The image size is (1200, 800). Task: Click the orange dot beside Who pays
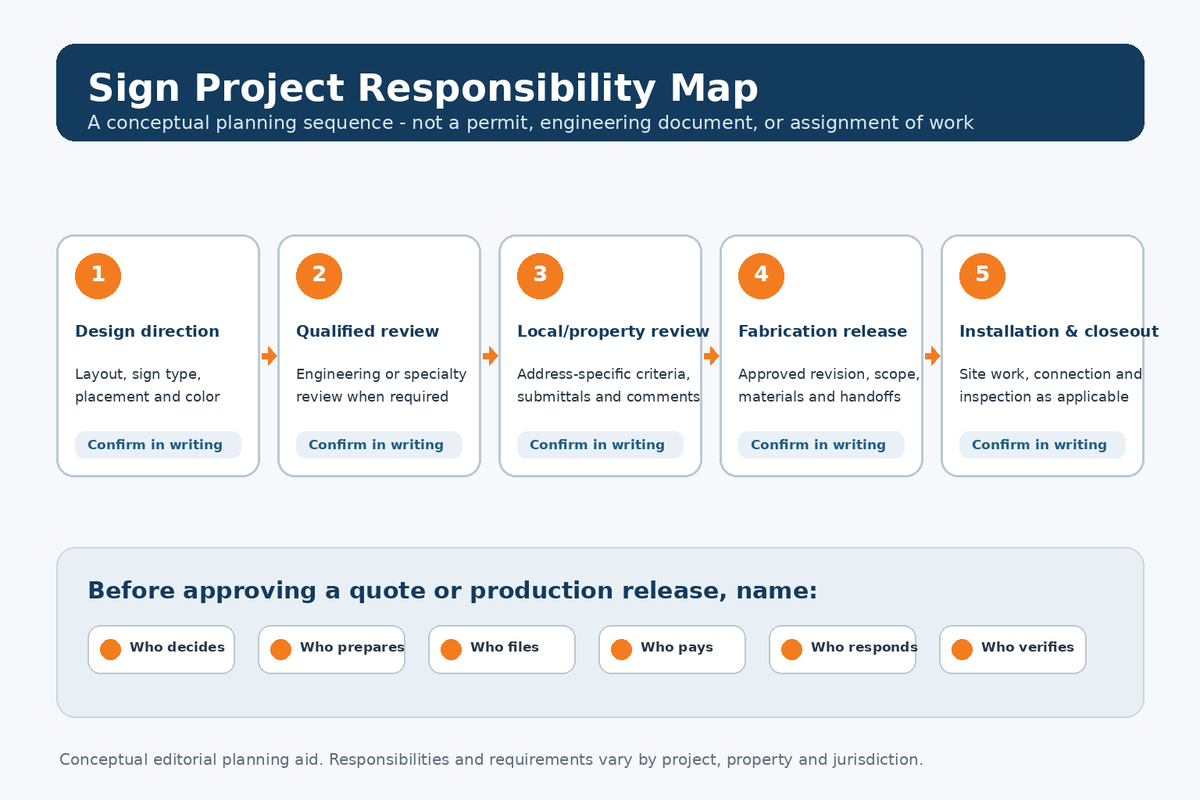621,649
